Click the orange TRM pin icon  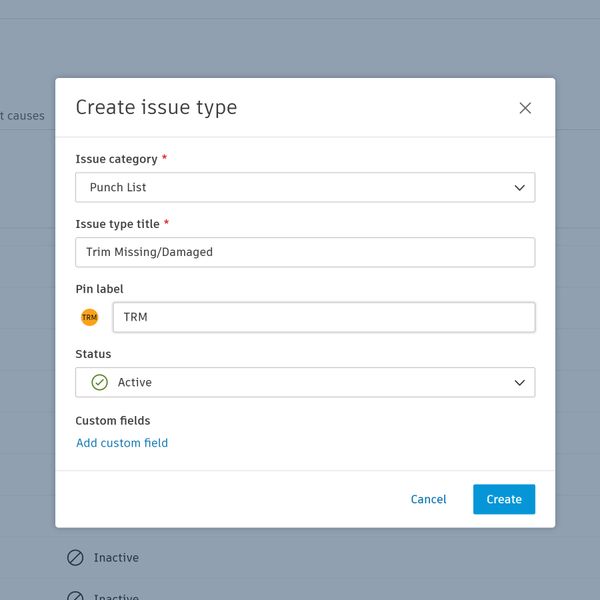click(x=90, y=317)
